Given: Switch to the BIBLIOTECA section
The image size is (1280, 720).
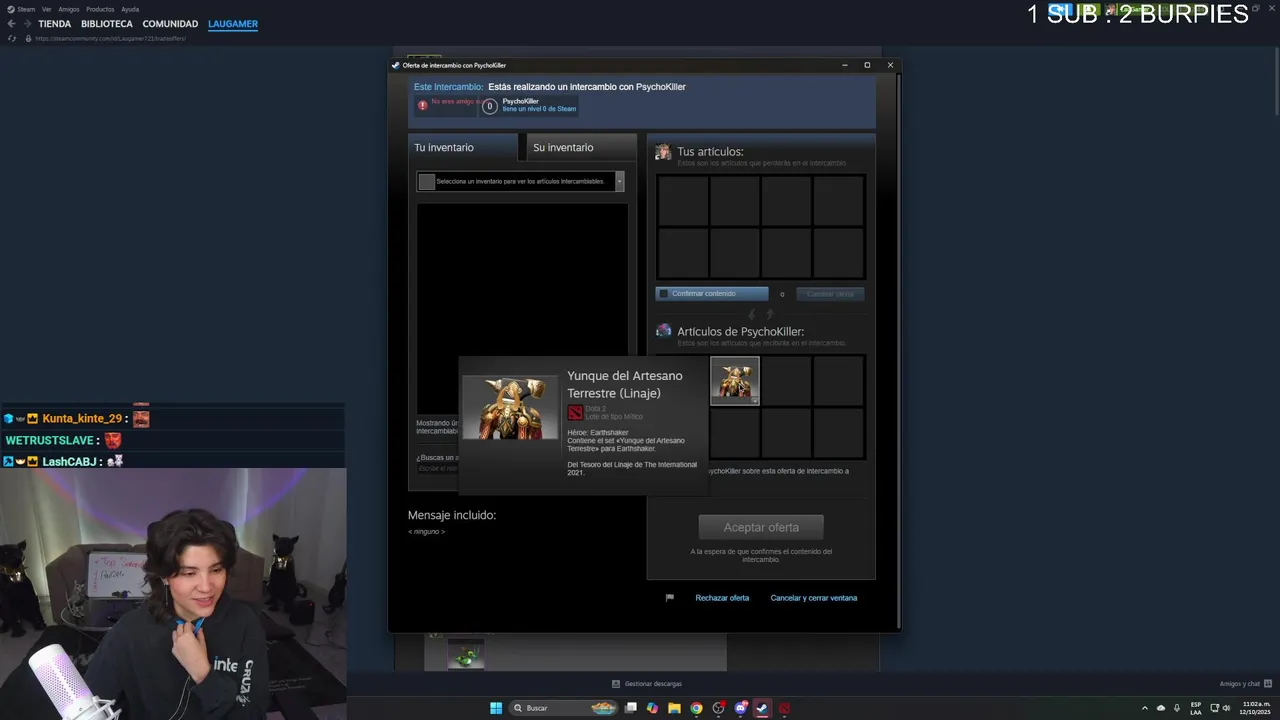Looking at the screenshot, I should click(x=107, y=24).
